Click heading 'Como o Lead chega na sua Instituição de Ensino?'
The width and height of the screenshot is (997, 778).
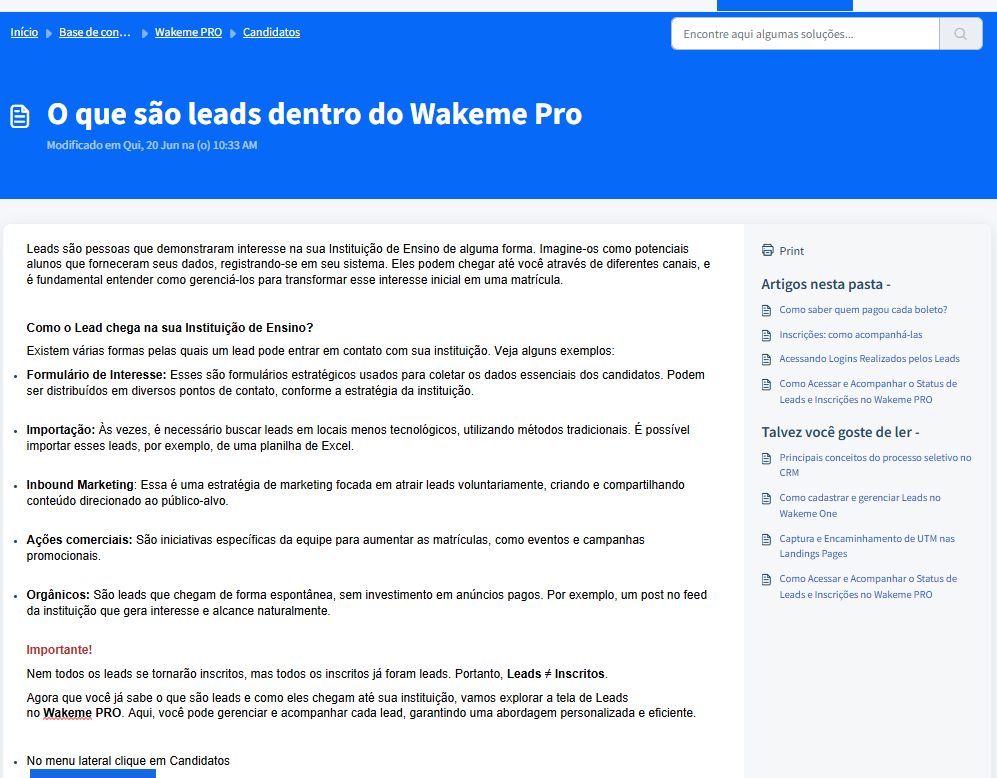click(x=170, y=328)
